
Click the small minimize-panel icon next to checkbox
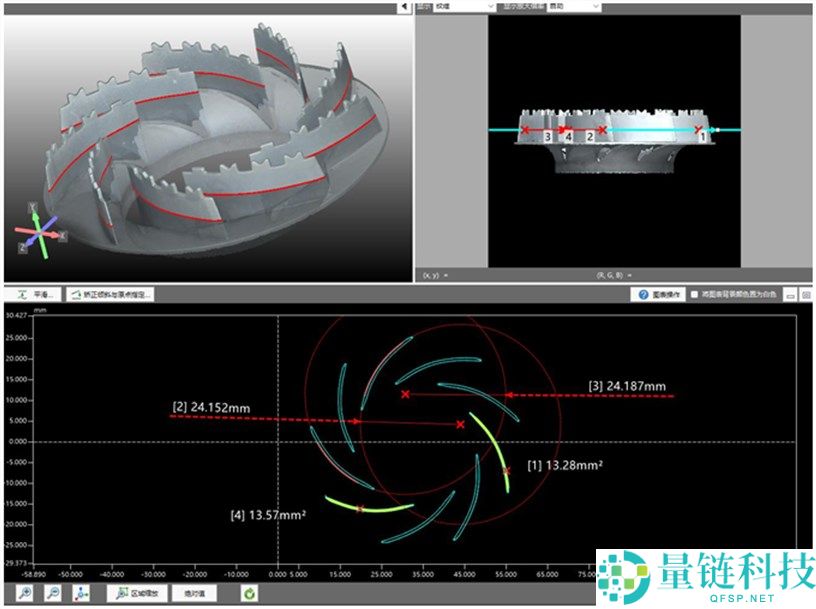point(790,295)
